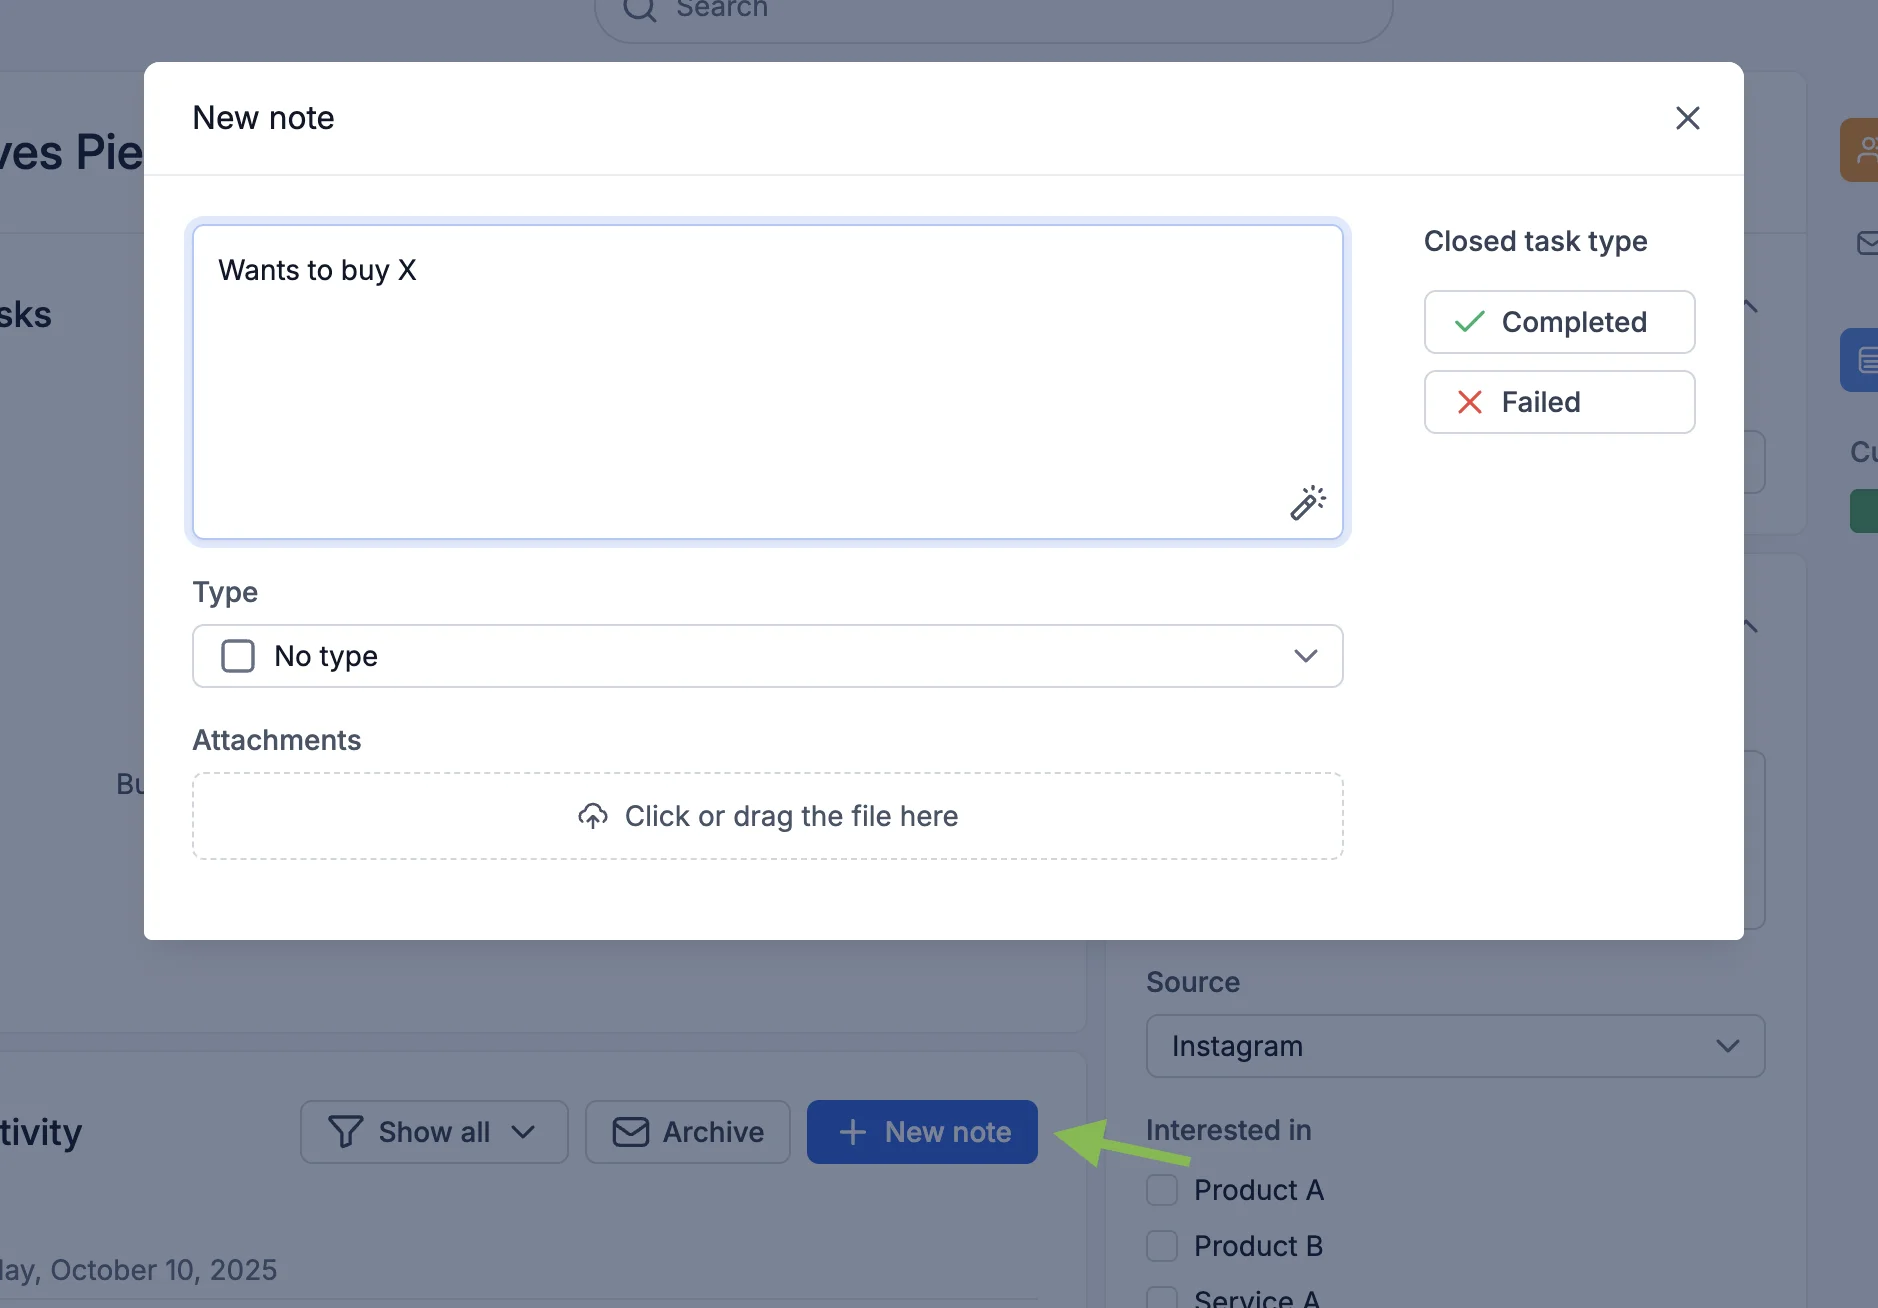Click the blue notes list icon in right sidebar
This screenshot has width=1878, height=1308.
(1860, 360)
